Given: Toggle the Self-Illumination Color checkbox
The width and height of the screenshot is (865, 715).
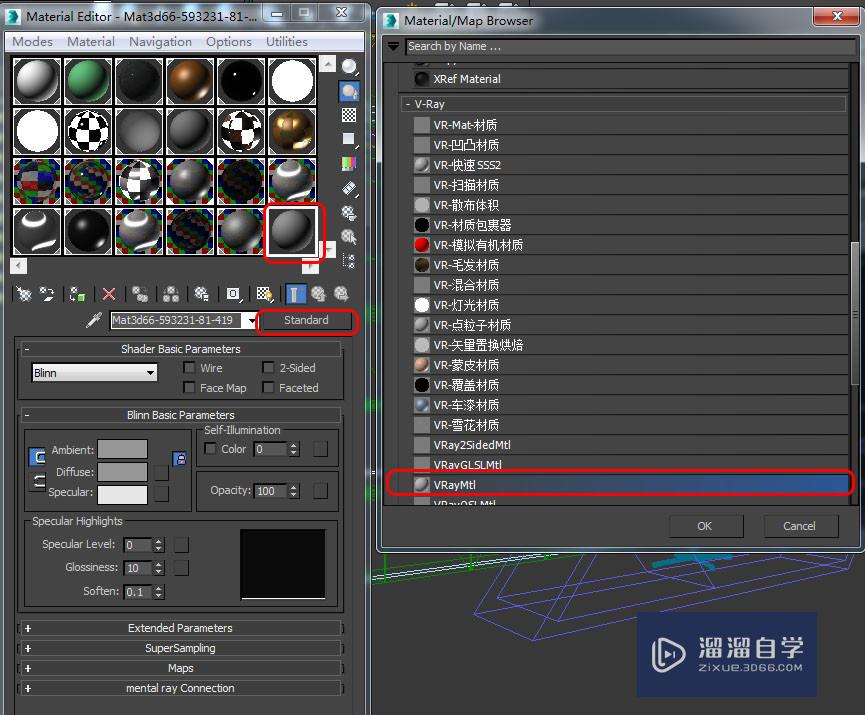Looking at the screenshot, I should [210, 449].
